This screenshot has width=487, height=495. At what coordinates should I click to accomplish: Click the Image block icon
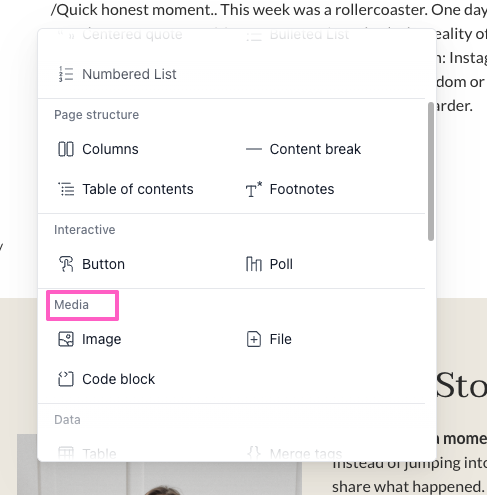[x=66, y=339]
